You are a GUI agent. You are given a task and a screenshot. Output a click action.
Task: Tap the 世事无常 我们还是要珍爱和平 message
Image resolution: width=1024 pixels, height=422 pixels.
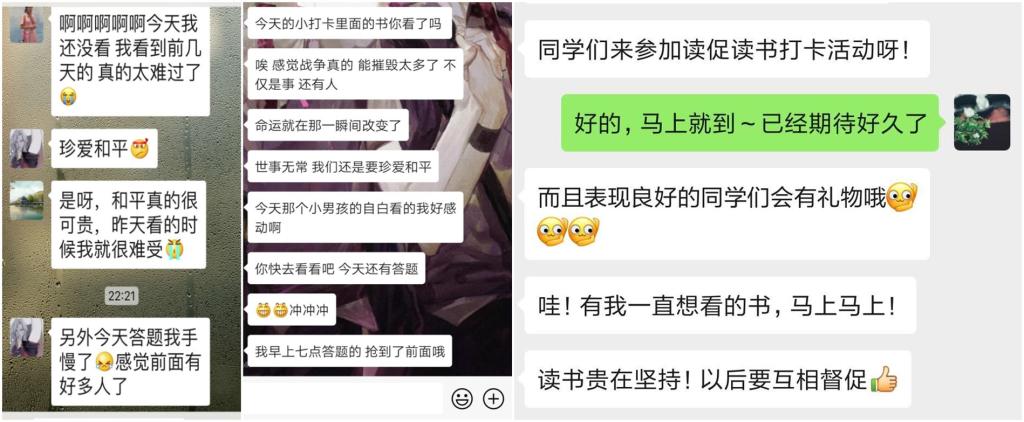[x=344, y=167]
